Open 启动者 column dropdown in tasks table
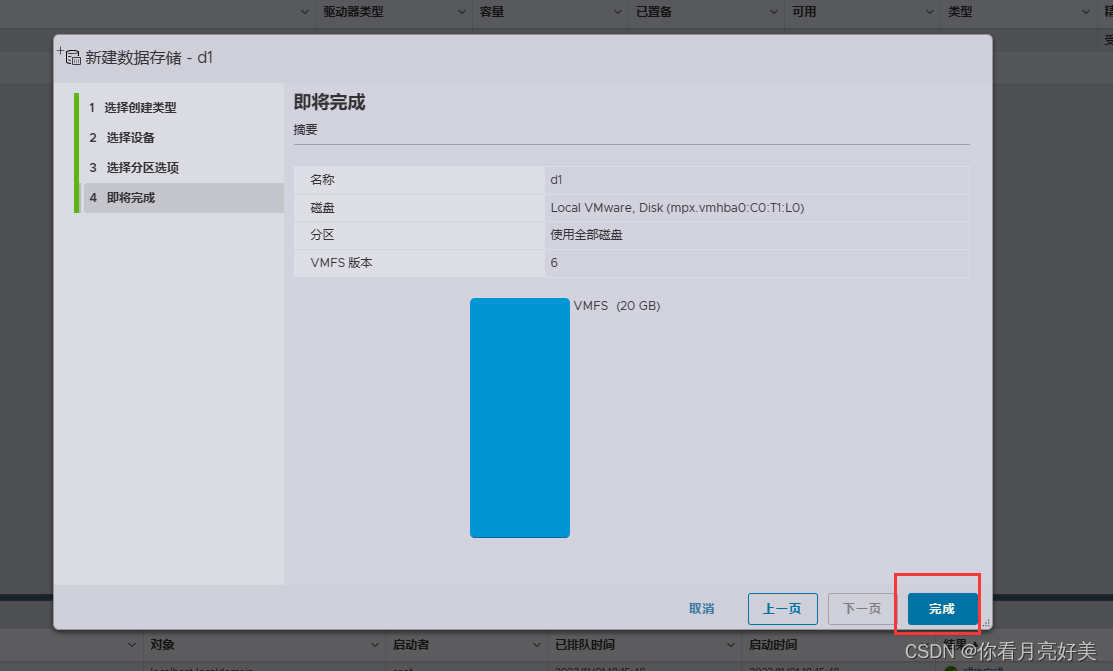1113x671 pixels. 537,645
